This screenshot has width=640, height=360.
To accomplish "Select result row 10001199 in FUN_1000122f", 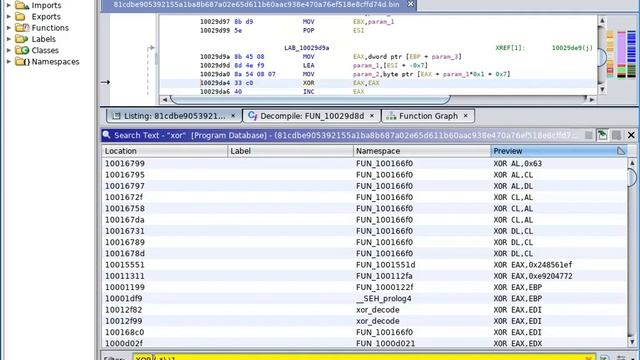I will (364, 287).
